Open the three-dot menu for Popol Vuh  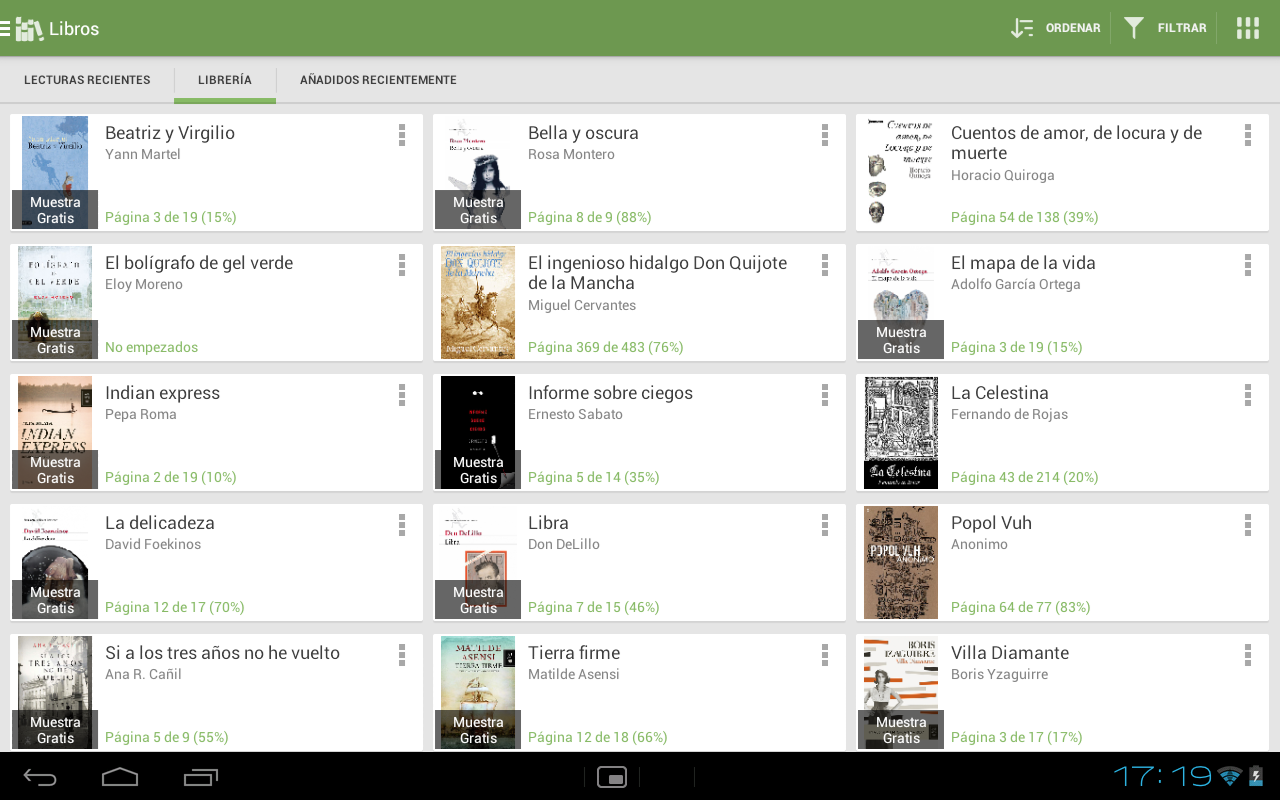click(x=1248, y=525)
